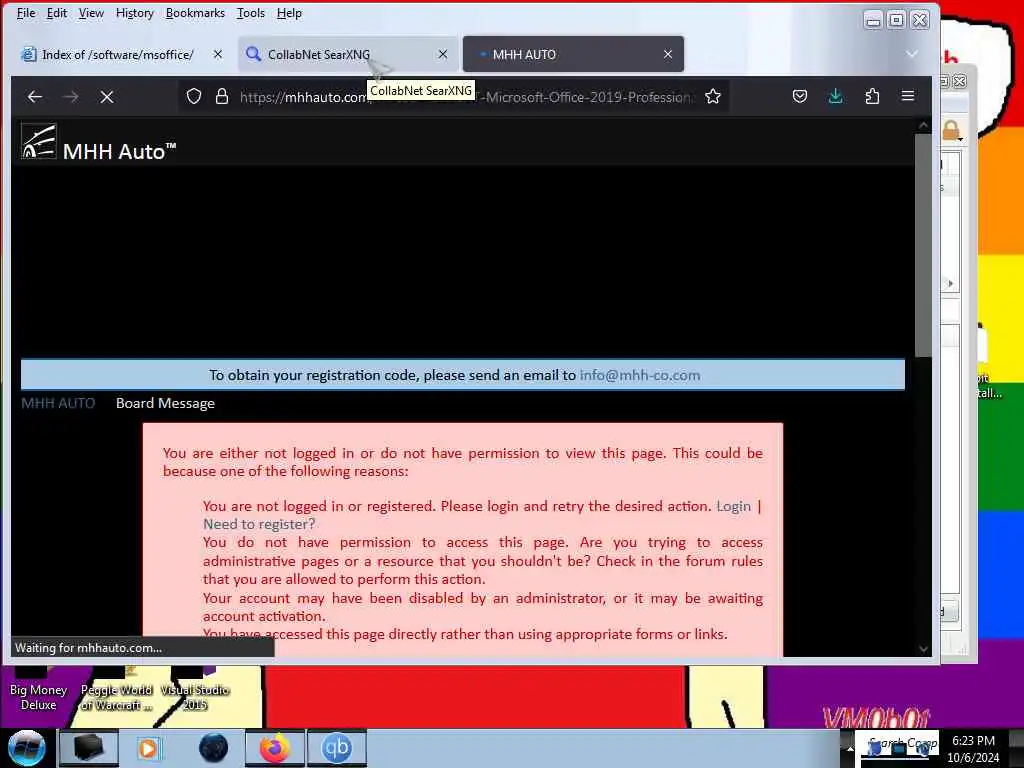1024x768 pixels.
Task: Save the page to Pocket
Action: click(799, 97)
